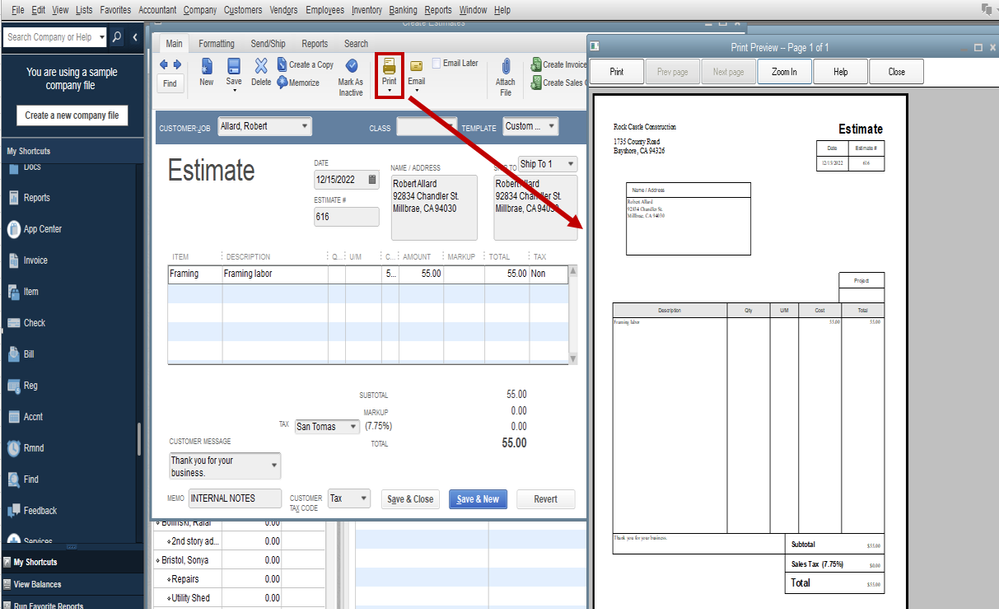Open the Ship To 1 dropdown
This screenshot has width=999, height=609.
(x=570, y=164)
